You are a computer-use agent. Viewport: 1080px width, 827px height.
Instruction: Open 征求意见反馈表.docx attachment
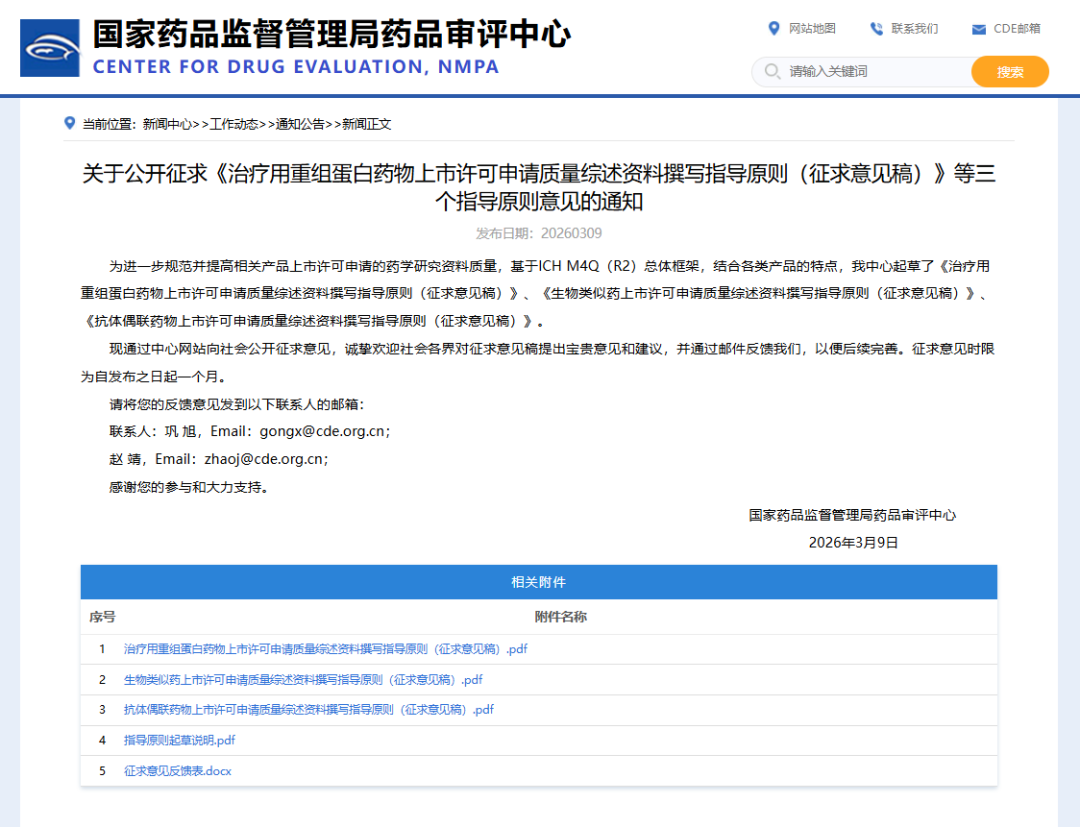(x=178, y=771)
